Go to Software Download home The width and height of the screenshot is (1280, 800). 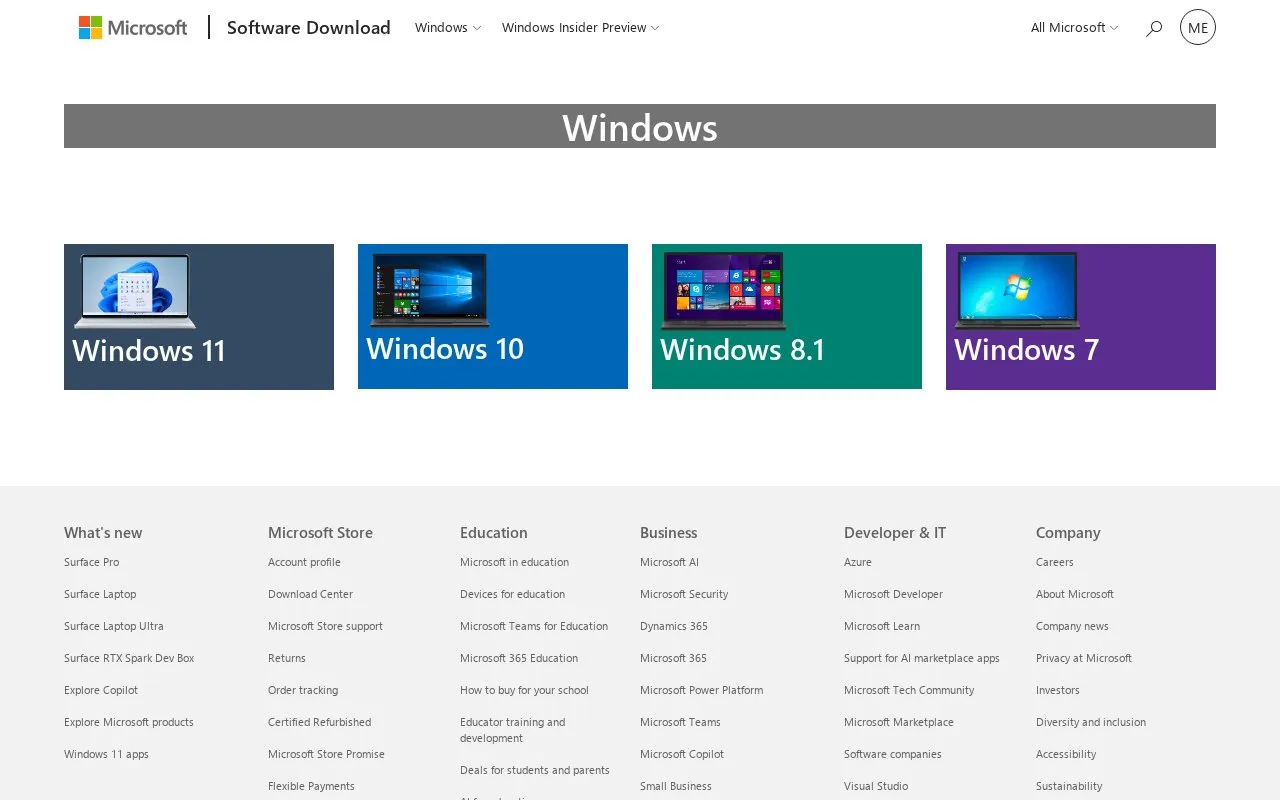309,28
